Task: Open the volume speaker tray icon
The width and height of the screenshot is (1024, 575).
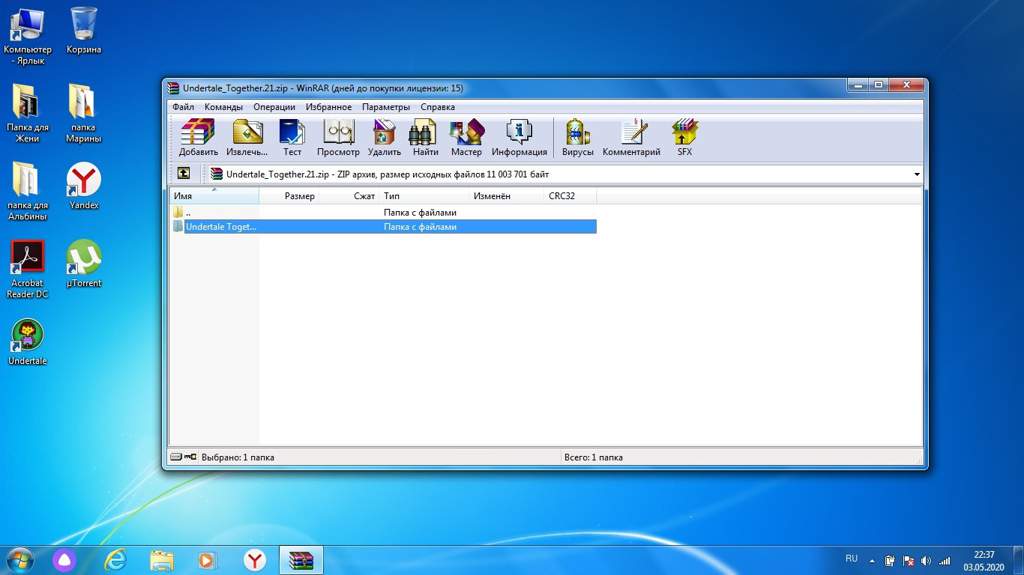Action: [926, 561]
